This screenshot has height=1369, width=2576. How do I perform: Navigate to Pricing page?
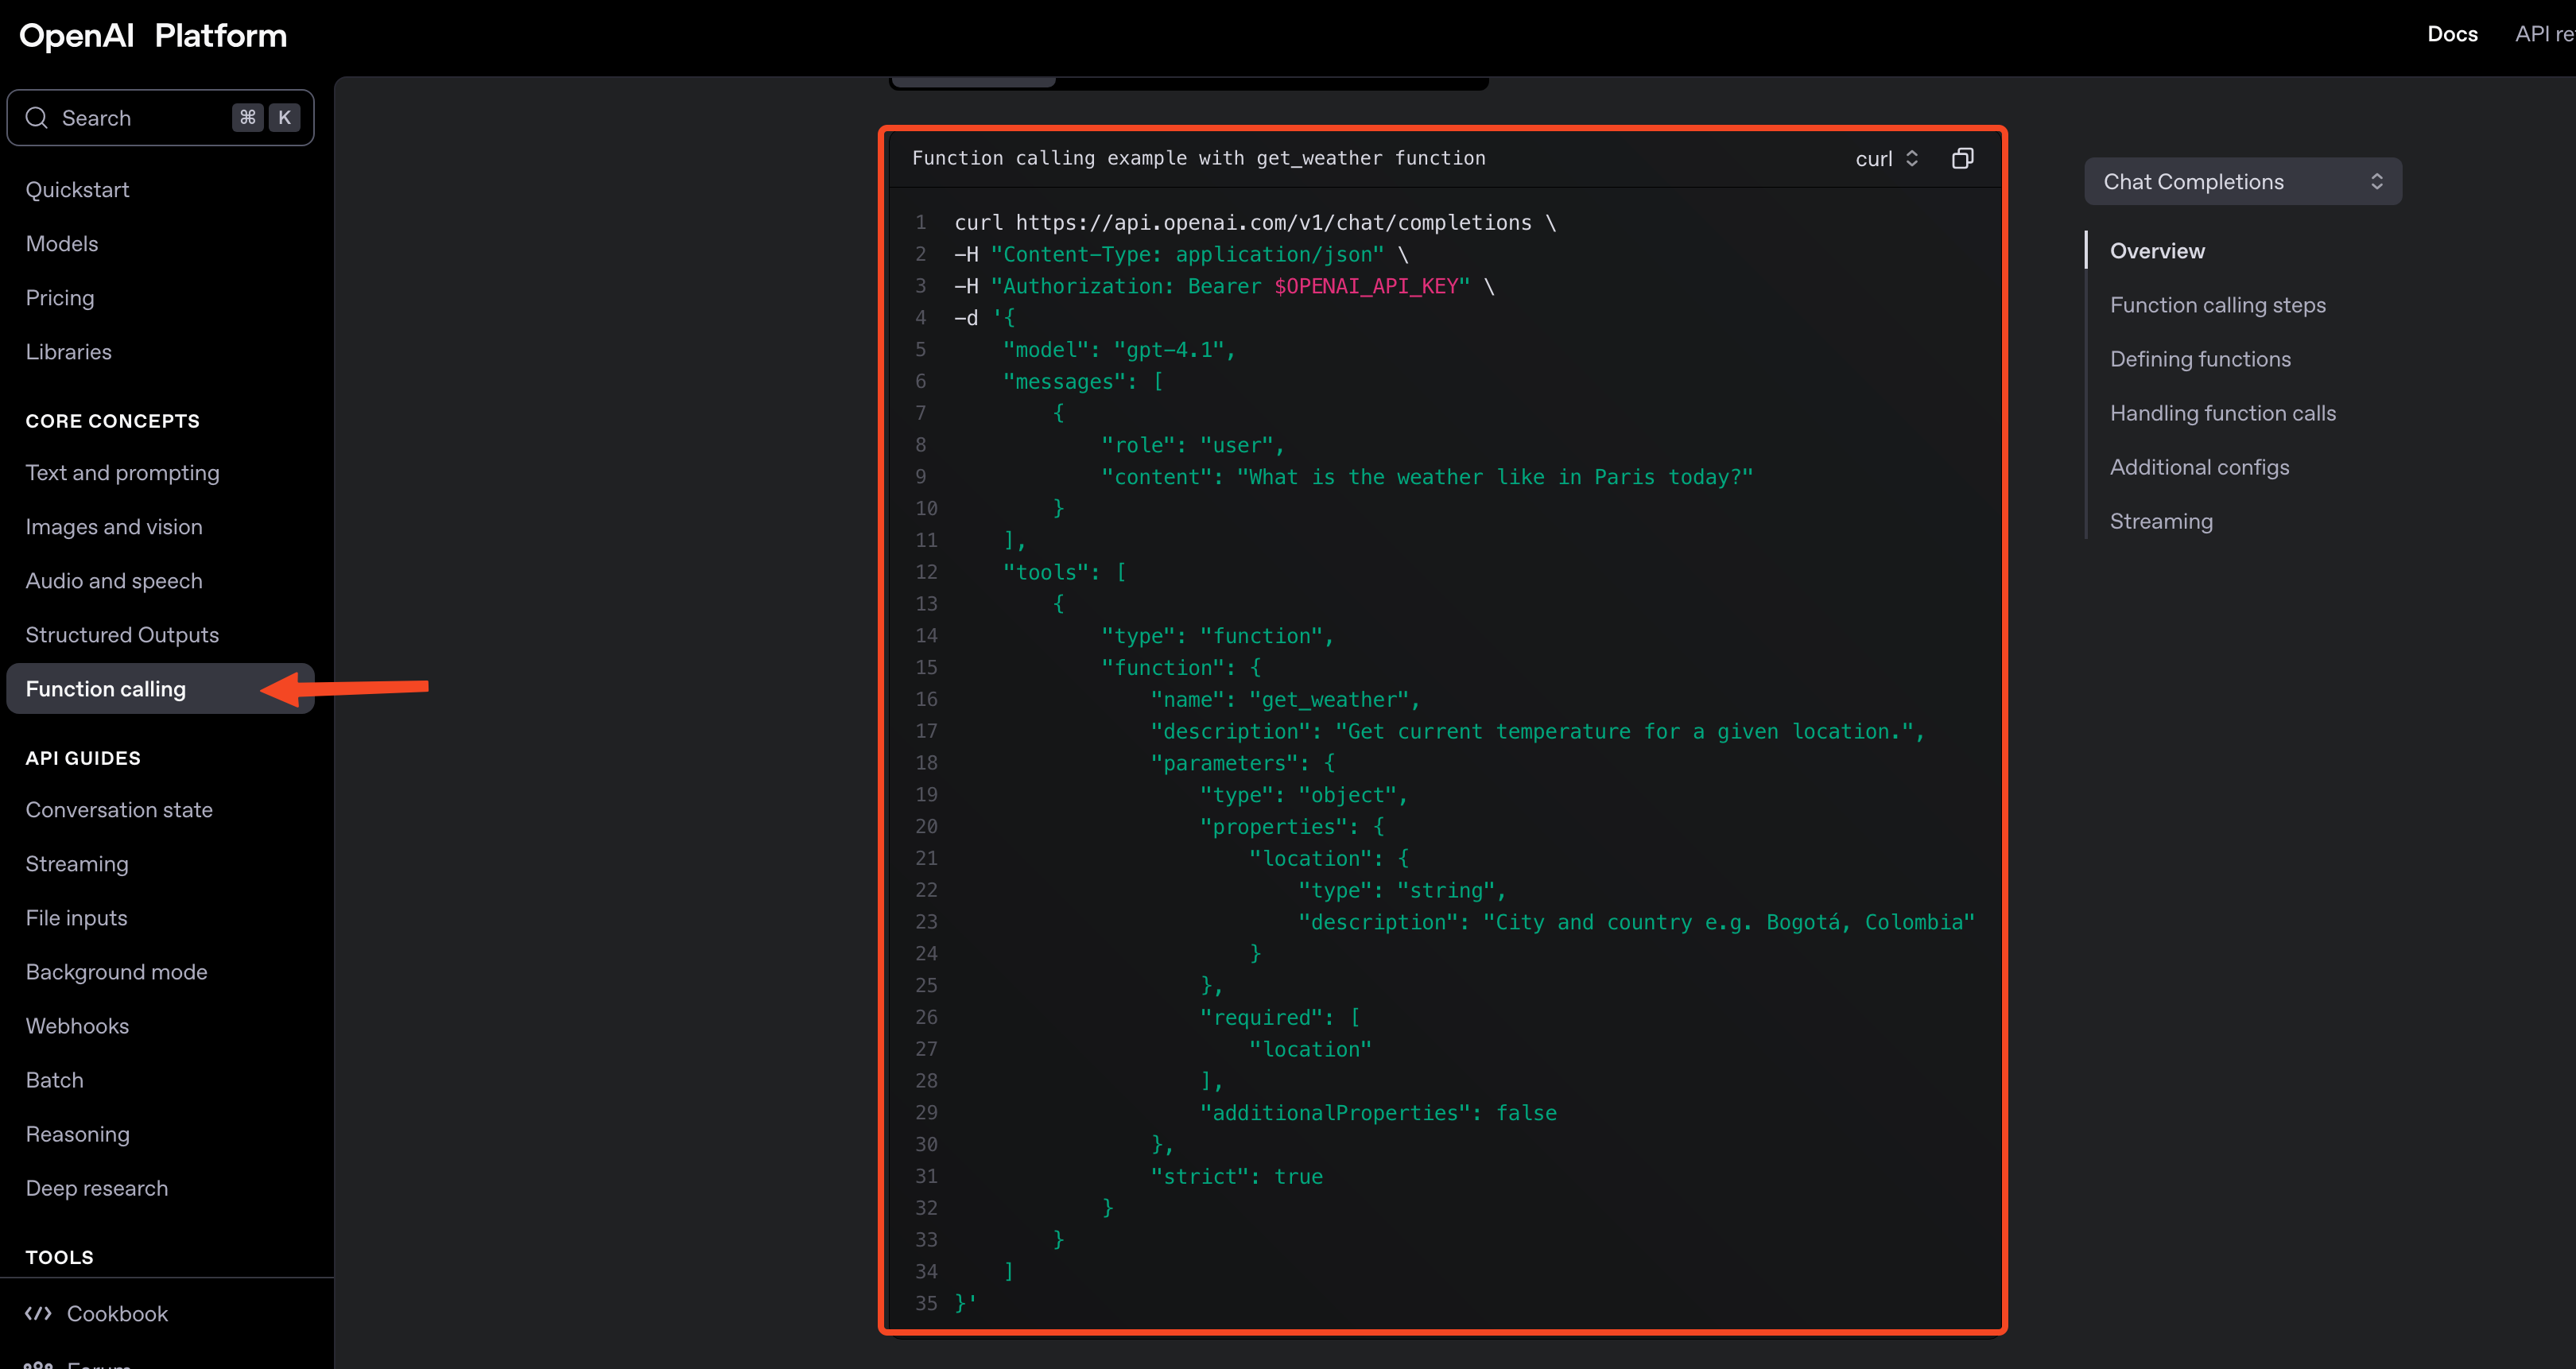click(60, 298)
